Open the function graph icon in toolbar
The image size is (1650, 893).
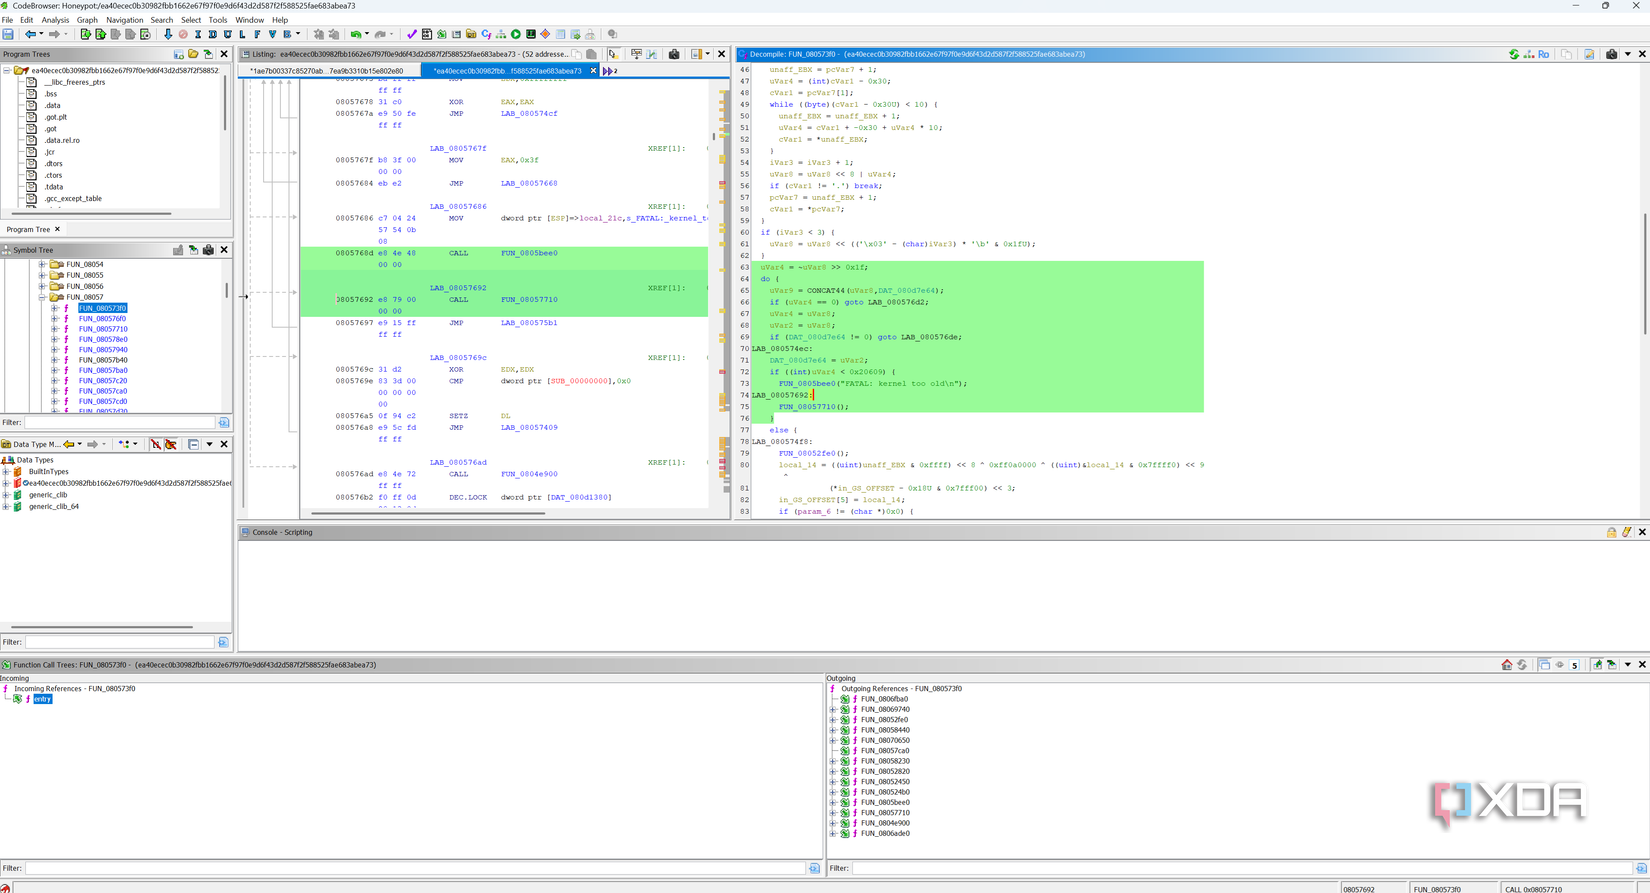tap(501, 34)
